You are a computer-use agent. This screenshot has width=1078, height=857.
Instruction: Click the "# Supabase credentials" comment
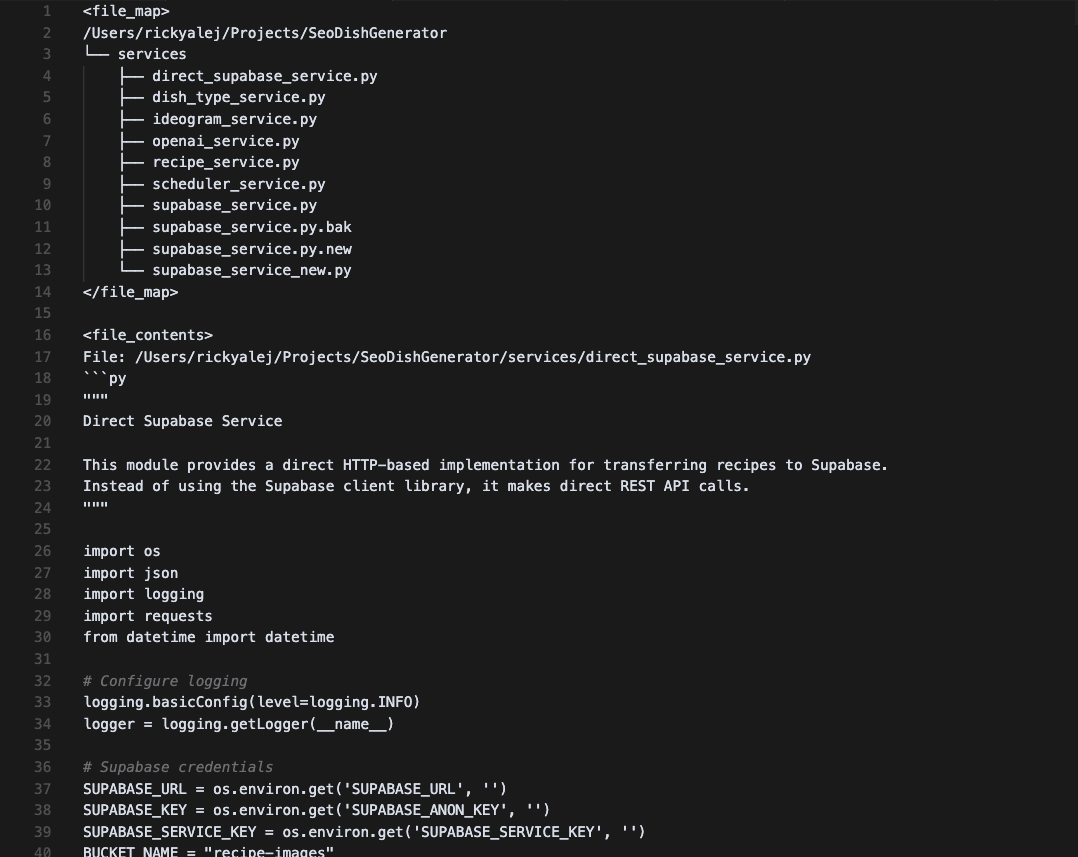[178, 767]
